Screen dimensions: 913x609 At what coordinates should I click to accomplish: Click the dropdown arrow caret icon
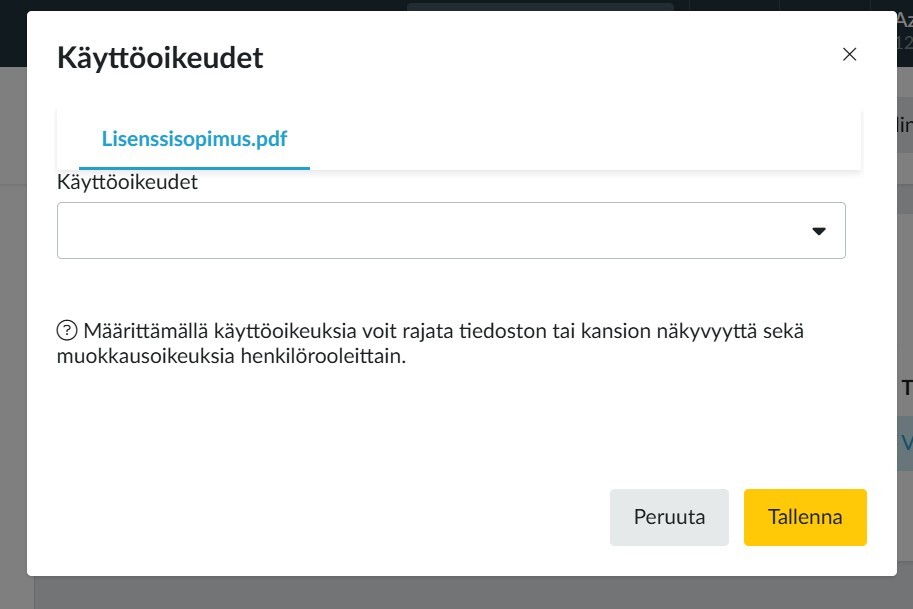(819, 231)
